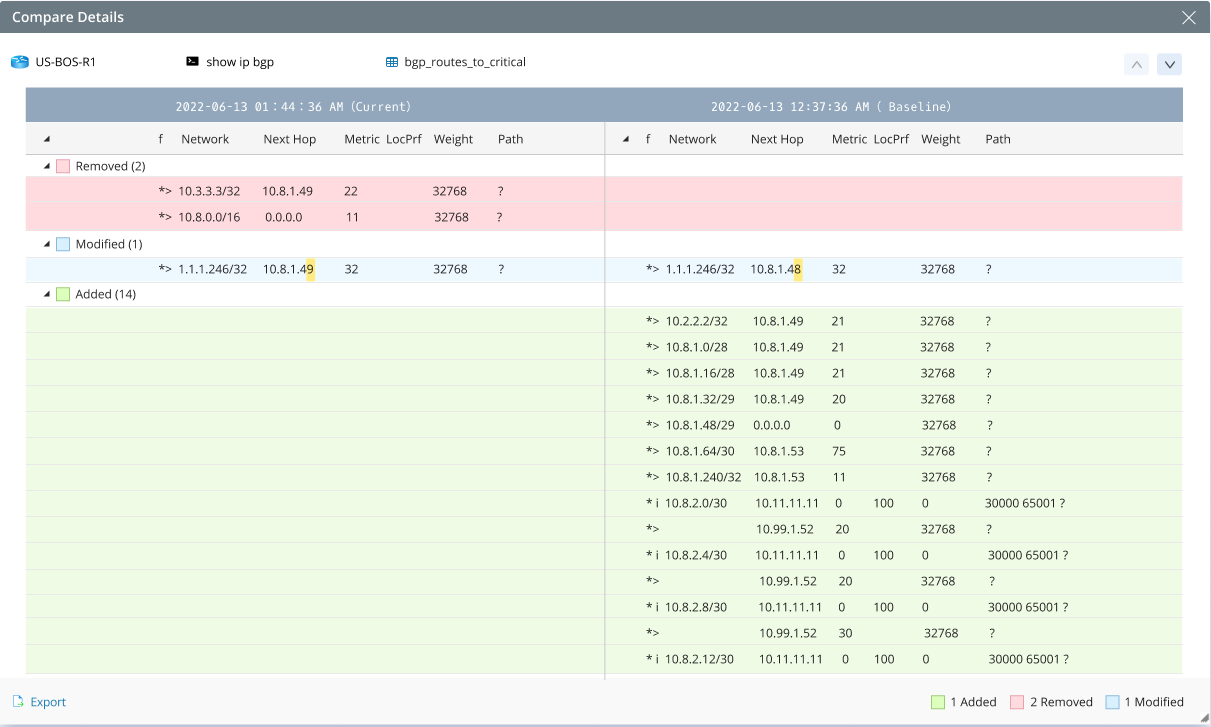Click the pink Removed group color swatch

coord(63,166)
